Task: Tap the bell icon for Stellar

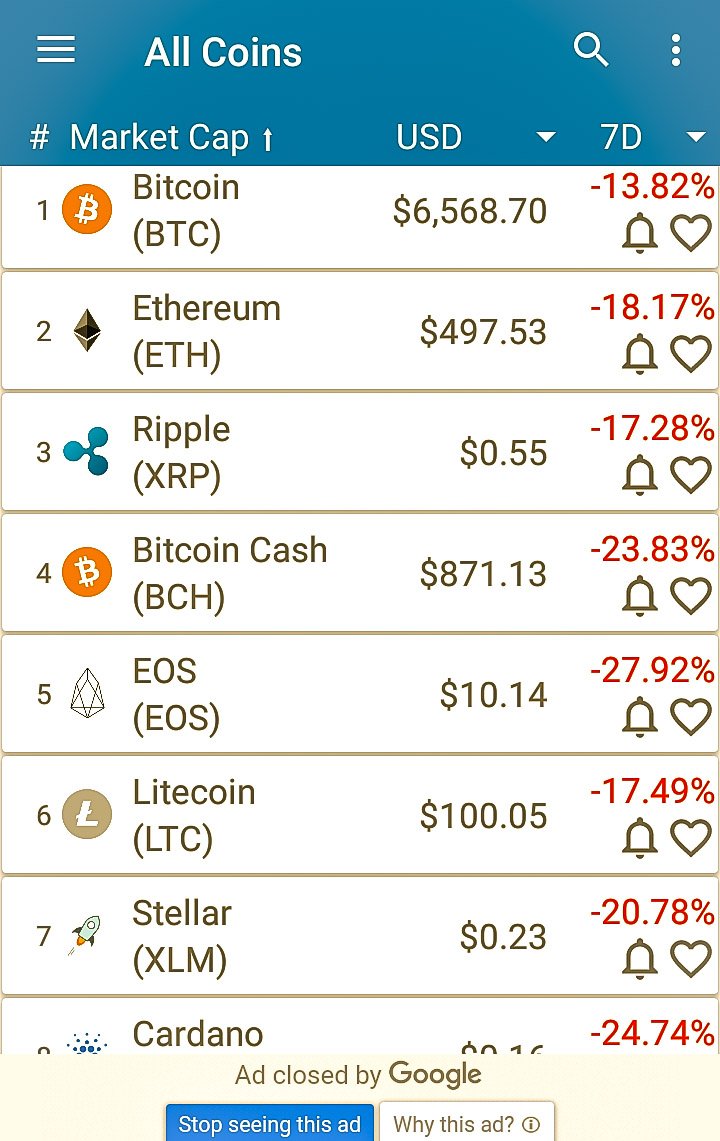Action: 640,958
